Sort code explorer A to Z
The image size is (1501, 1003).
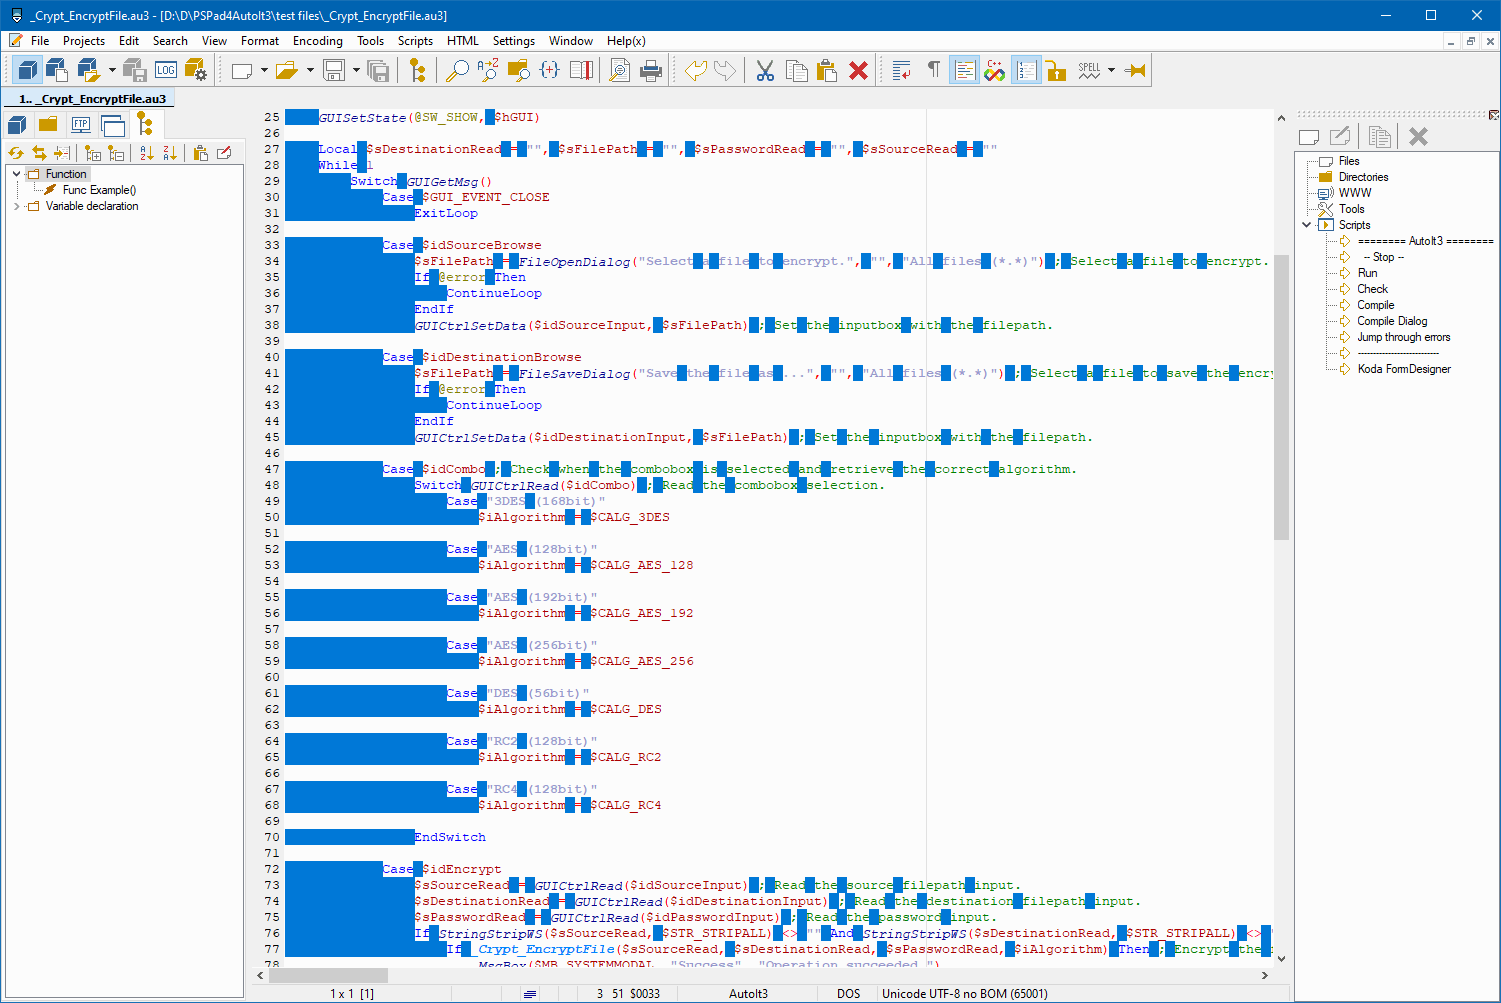147,153
